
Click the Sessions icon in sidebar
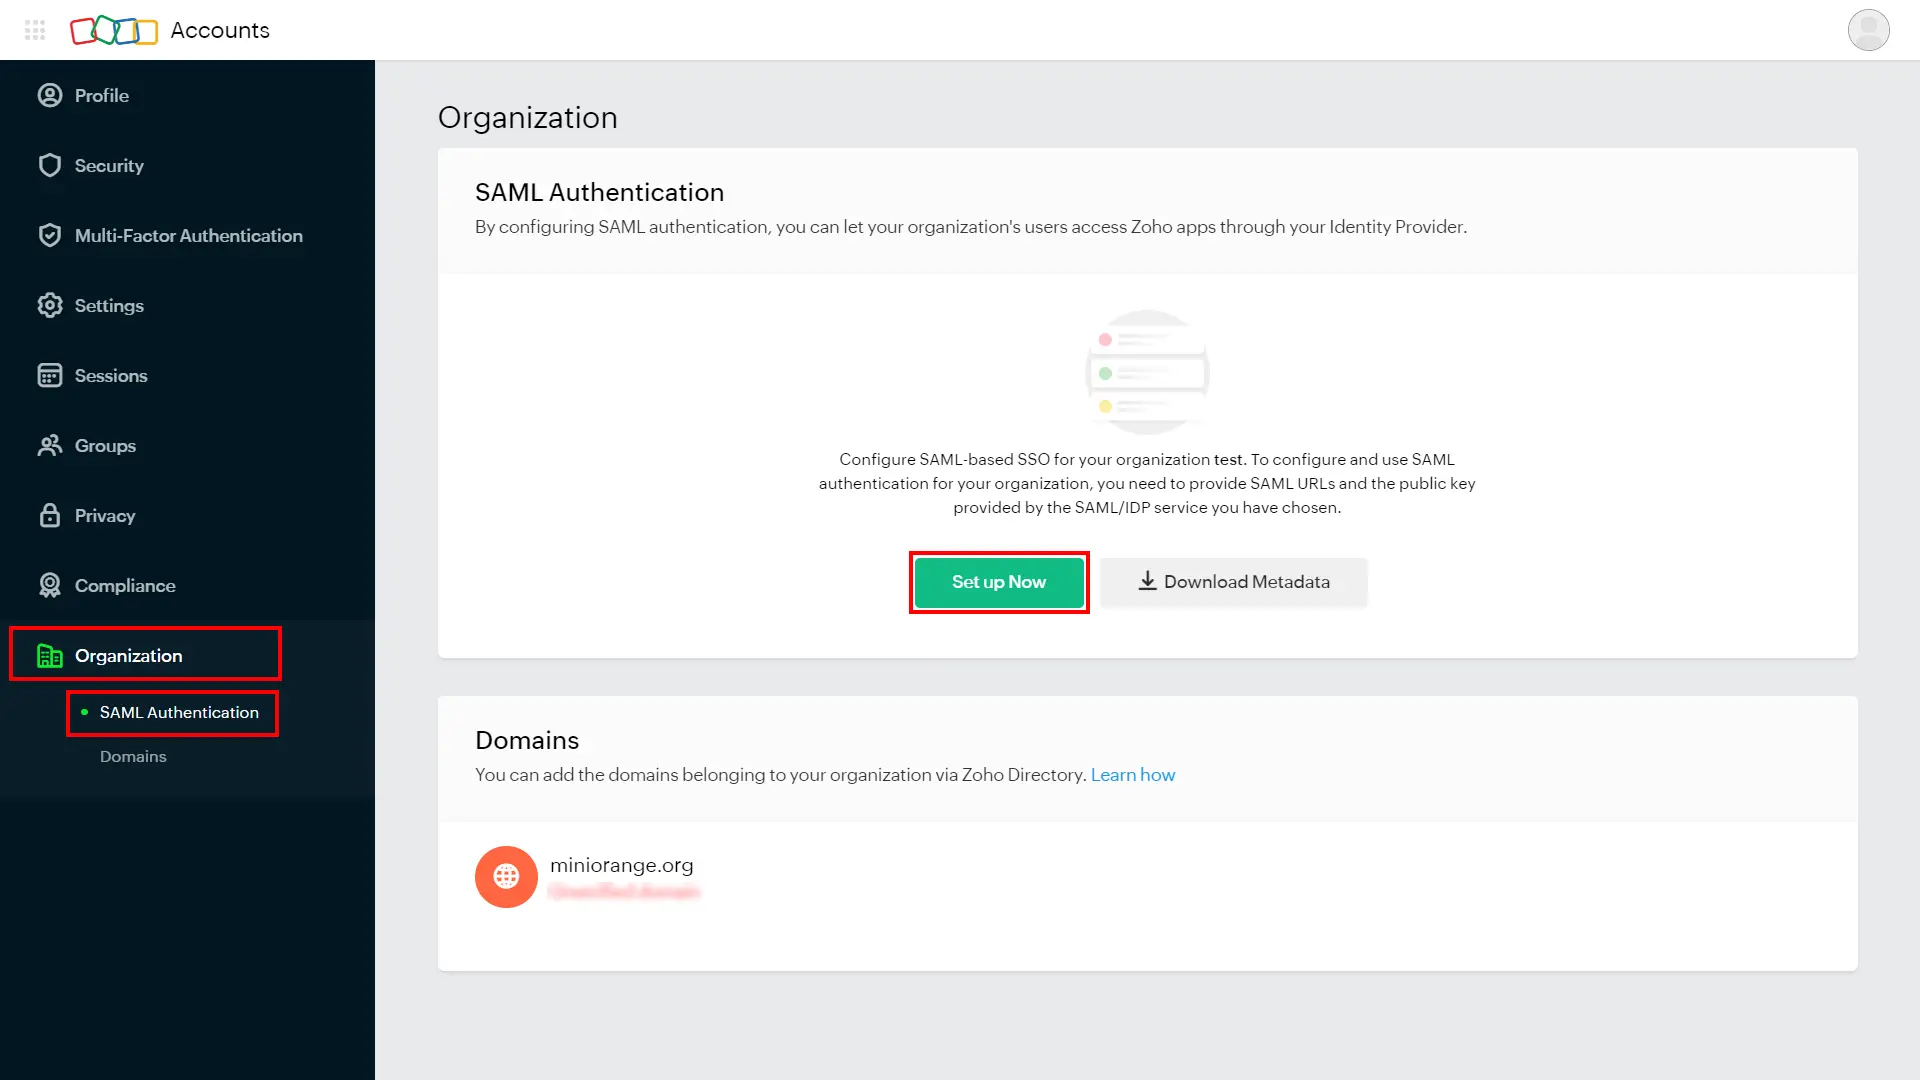click(x=49, y=375)
